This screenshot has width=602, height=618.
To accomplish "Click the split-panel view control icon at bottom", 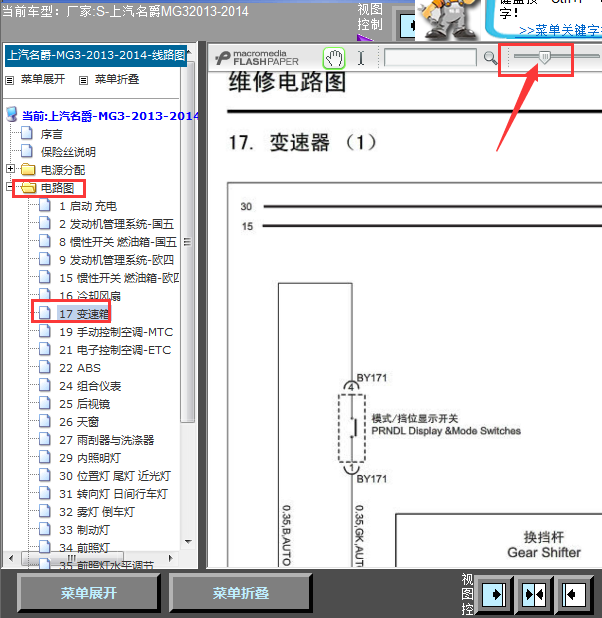I will 535,594.
